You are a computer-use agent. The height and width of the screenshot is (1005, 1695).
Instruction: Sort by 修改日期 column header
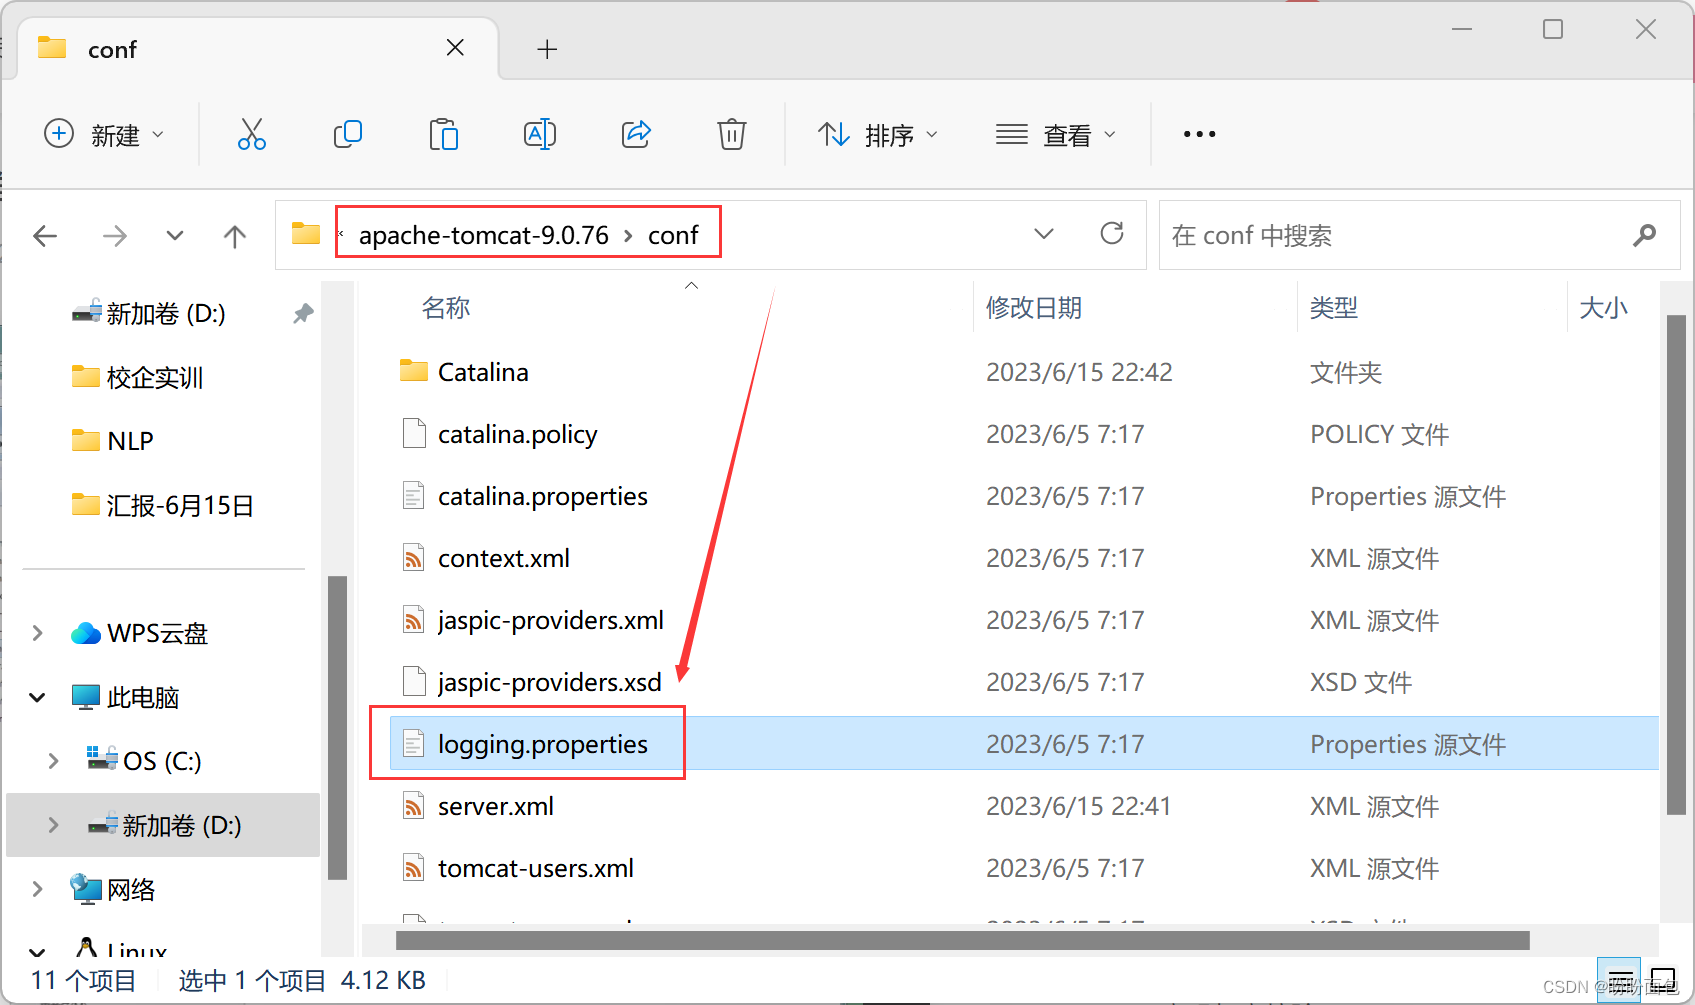(1034, 308)
